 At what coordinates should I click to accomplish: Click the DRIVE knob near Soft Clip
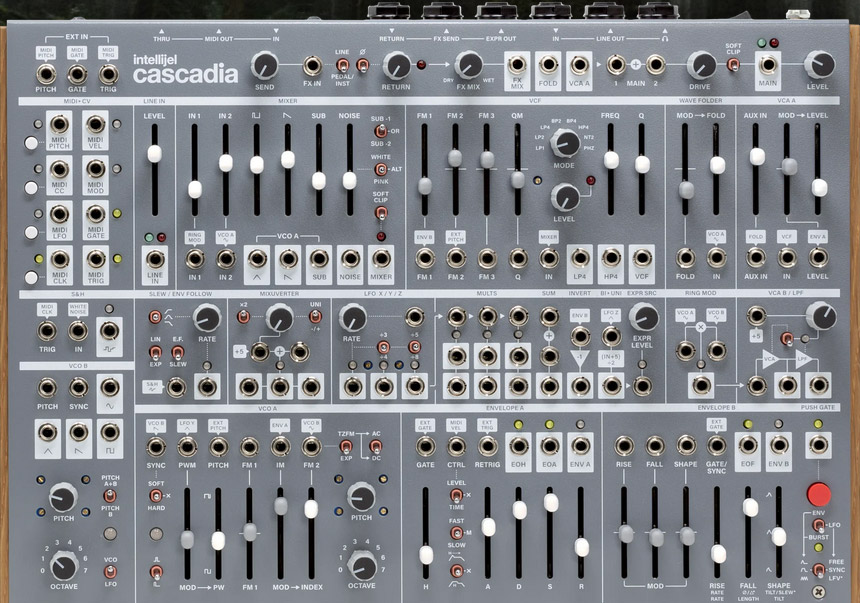pos(701,66)
